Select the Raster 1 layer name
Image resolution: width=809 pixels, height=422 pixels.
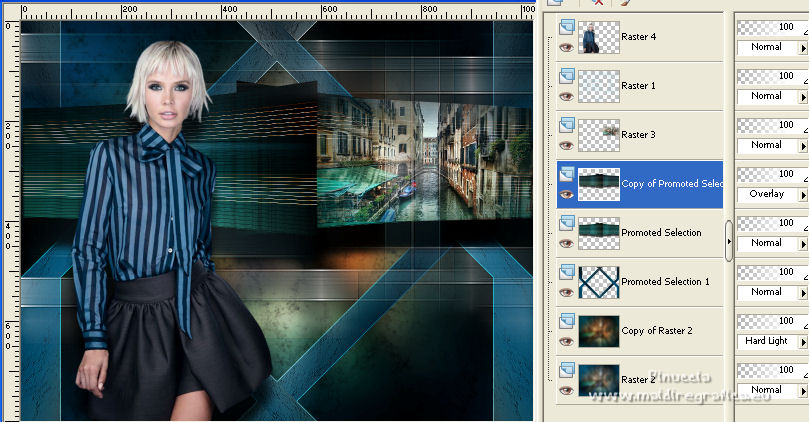[638, 86]
